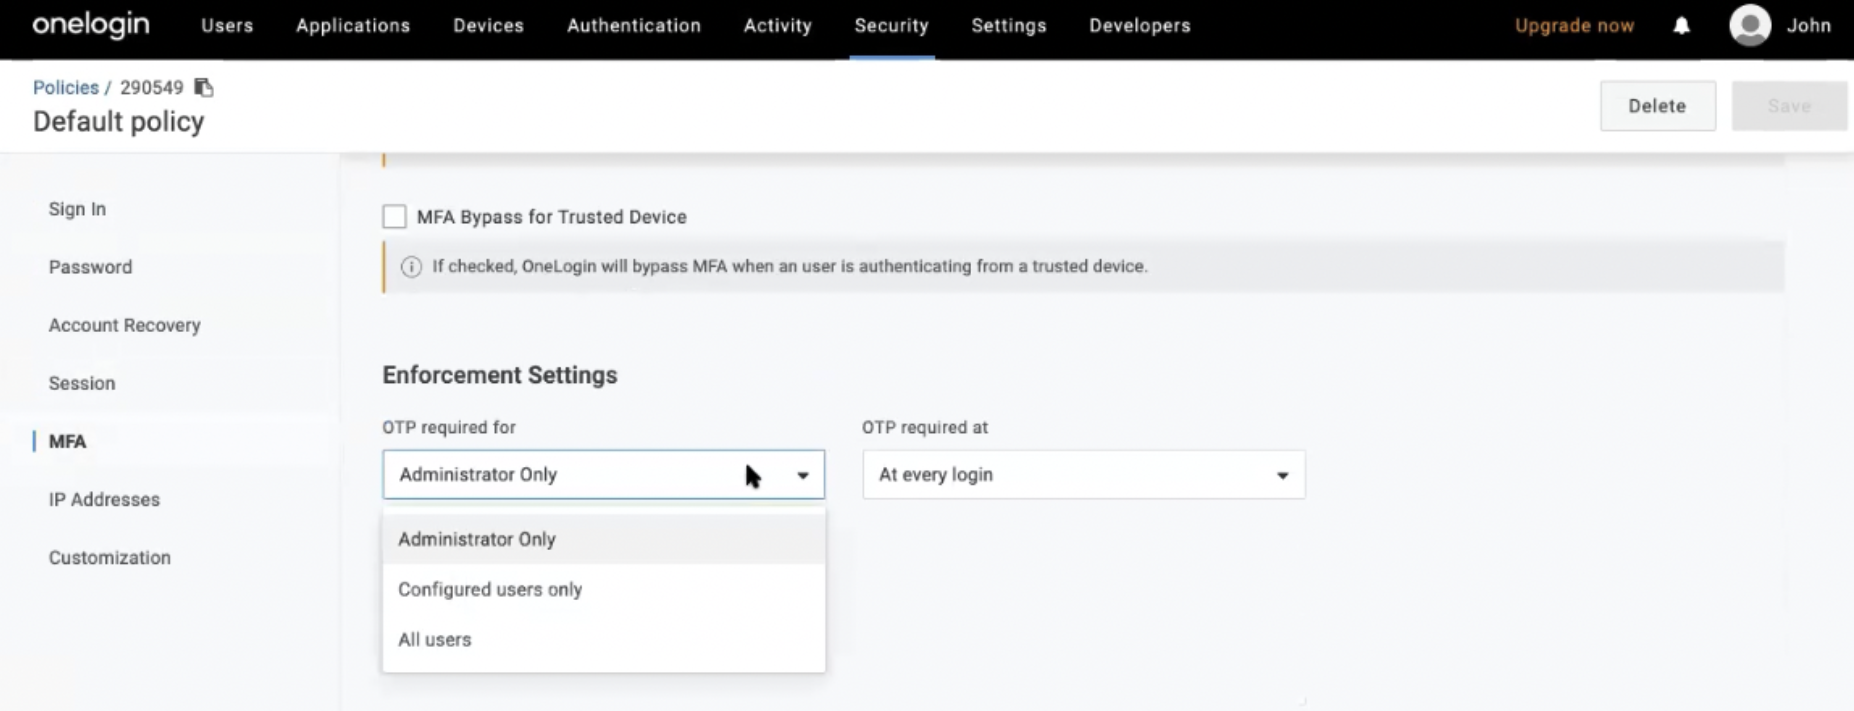Open John account menu

pyautogui.click(x=1809, y=26)
